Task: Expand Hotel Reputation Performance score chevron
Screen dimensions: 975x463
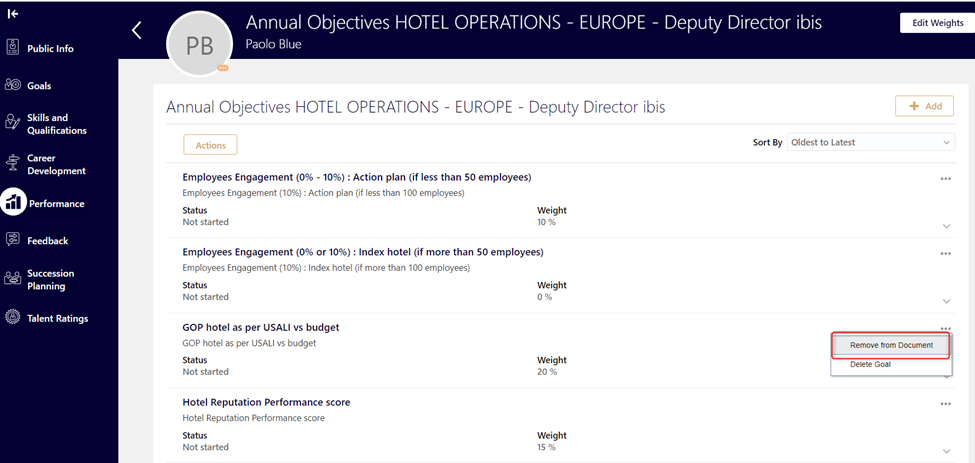Action: pos(946,451)
